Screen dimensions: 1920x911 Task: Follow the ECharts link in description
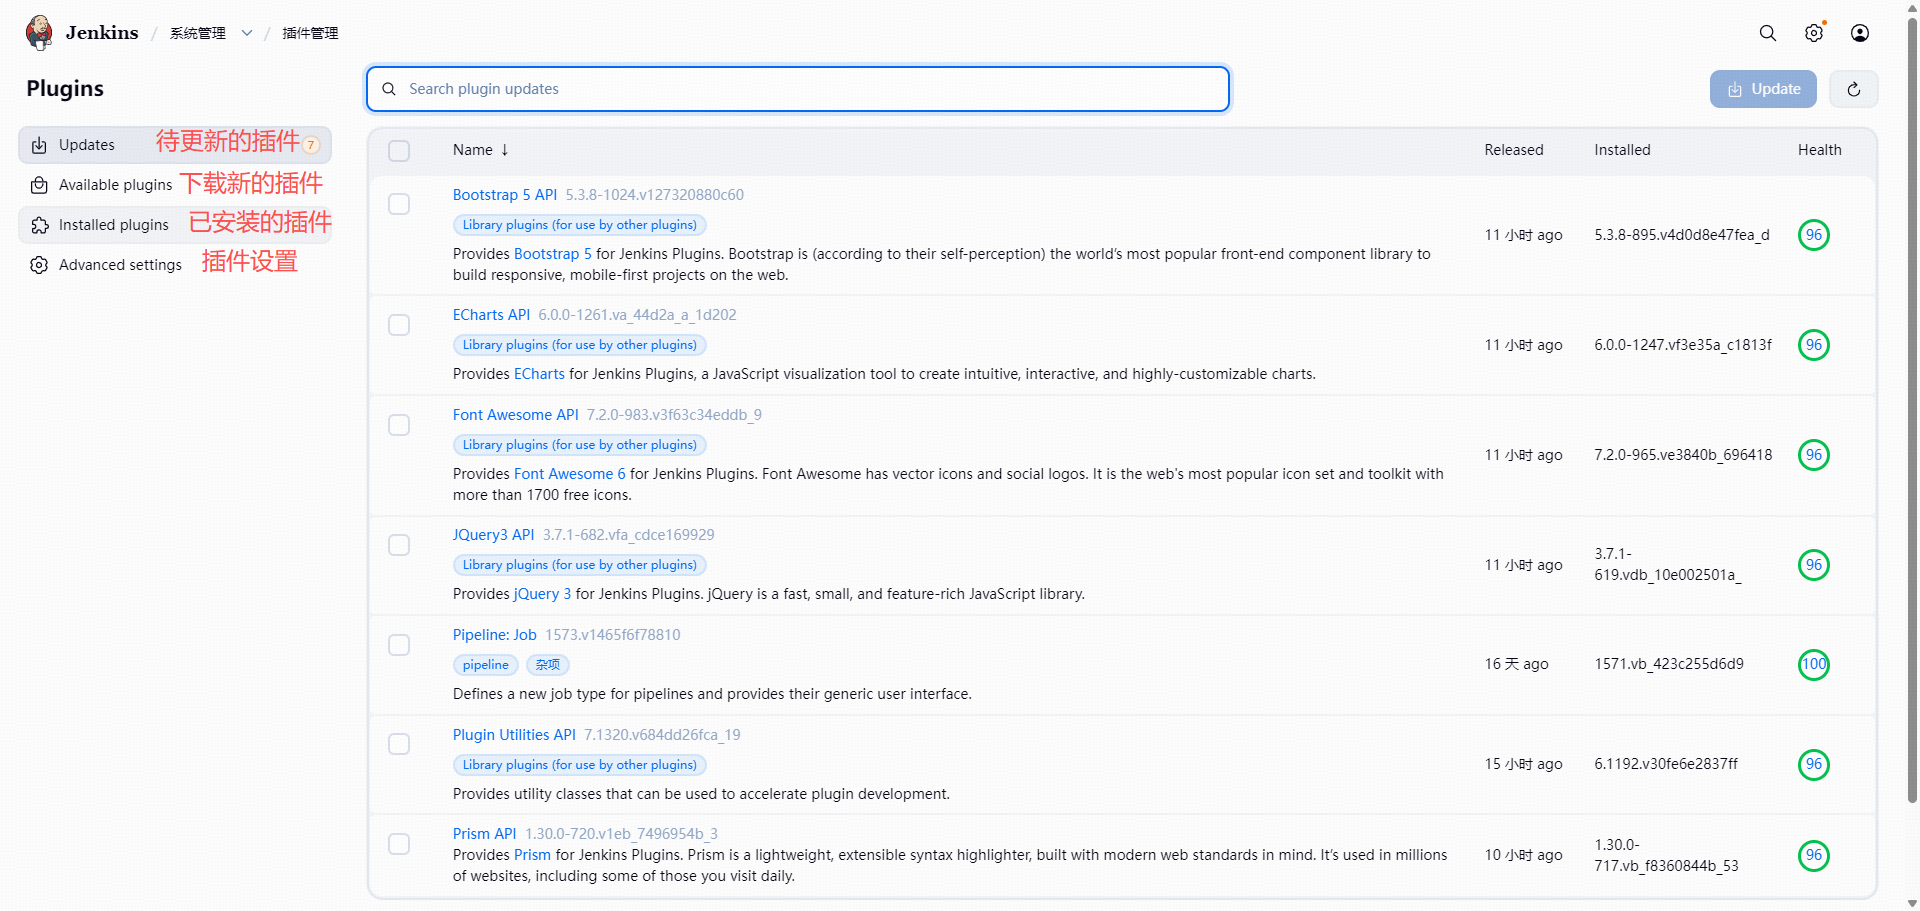(539, 374)
